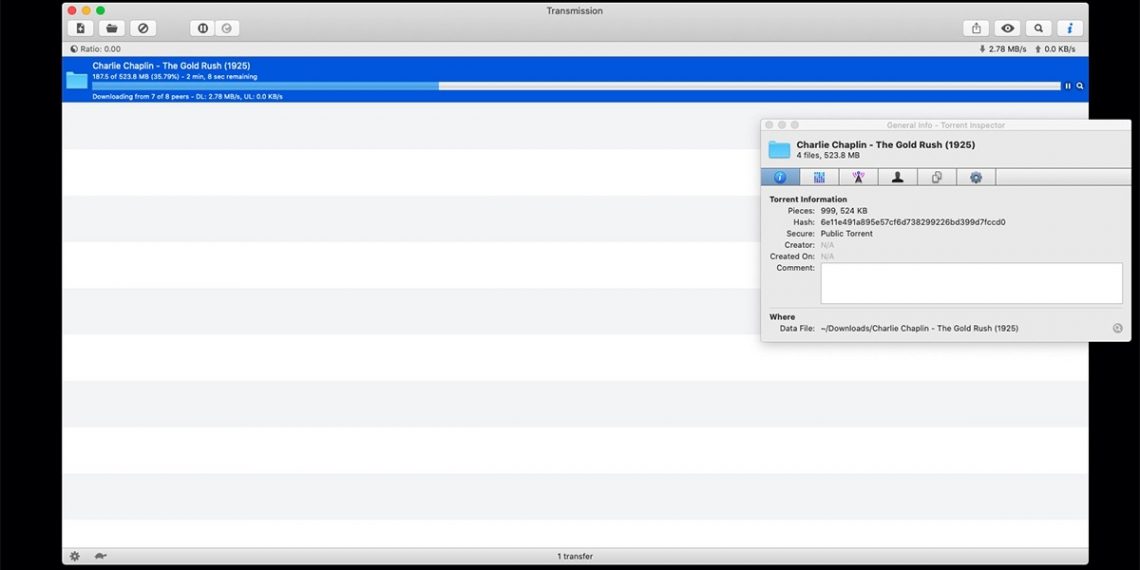Click 'Pieces: 999, 524 KB' value
Screen dimensions: 1140x570
click(843, 211)
